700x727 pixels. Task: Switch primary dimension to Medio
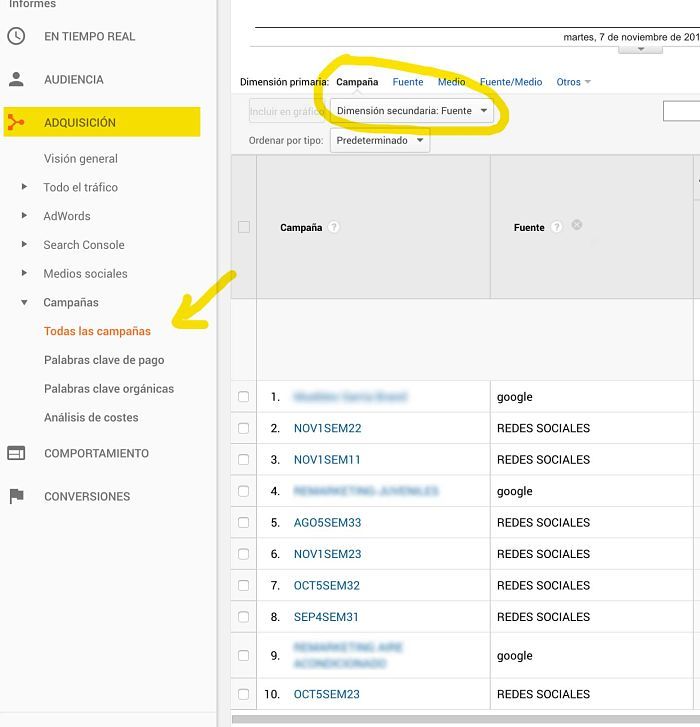click(x=452, y=82)
